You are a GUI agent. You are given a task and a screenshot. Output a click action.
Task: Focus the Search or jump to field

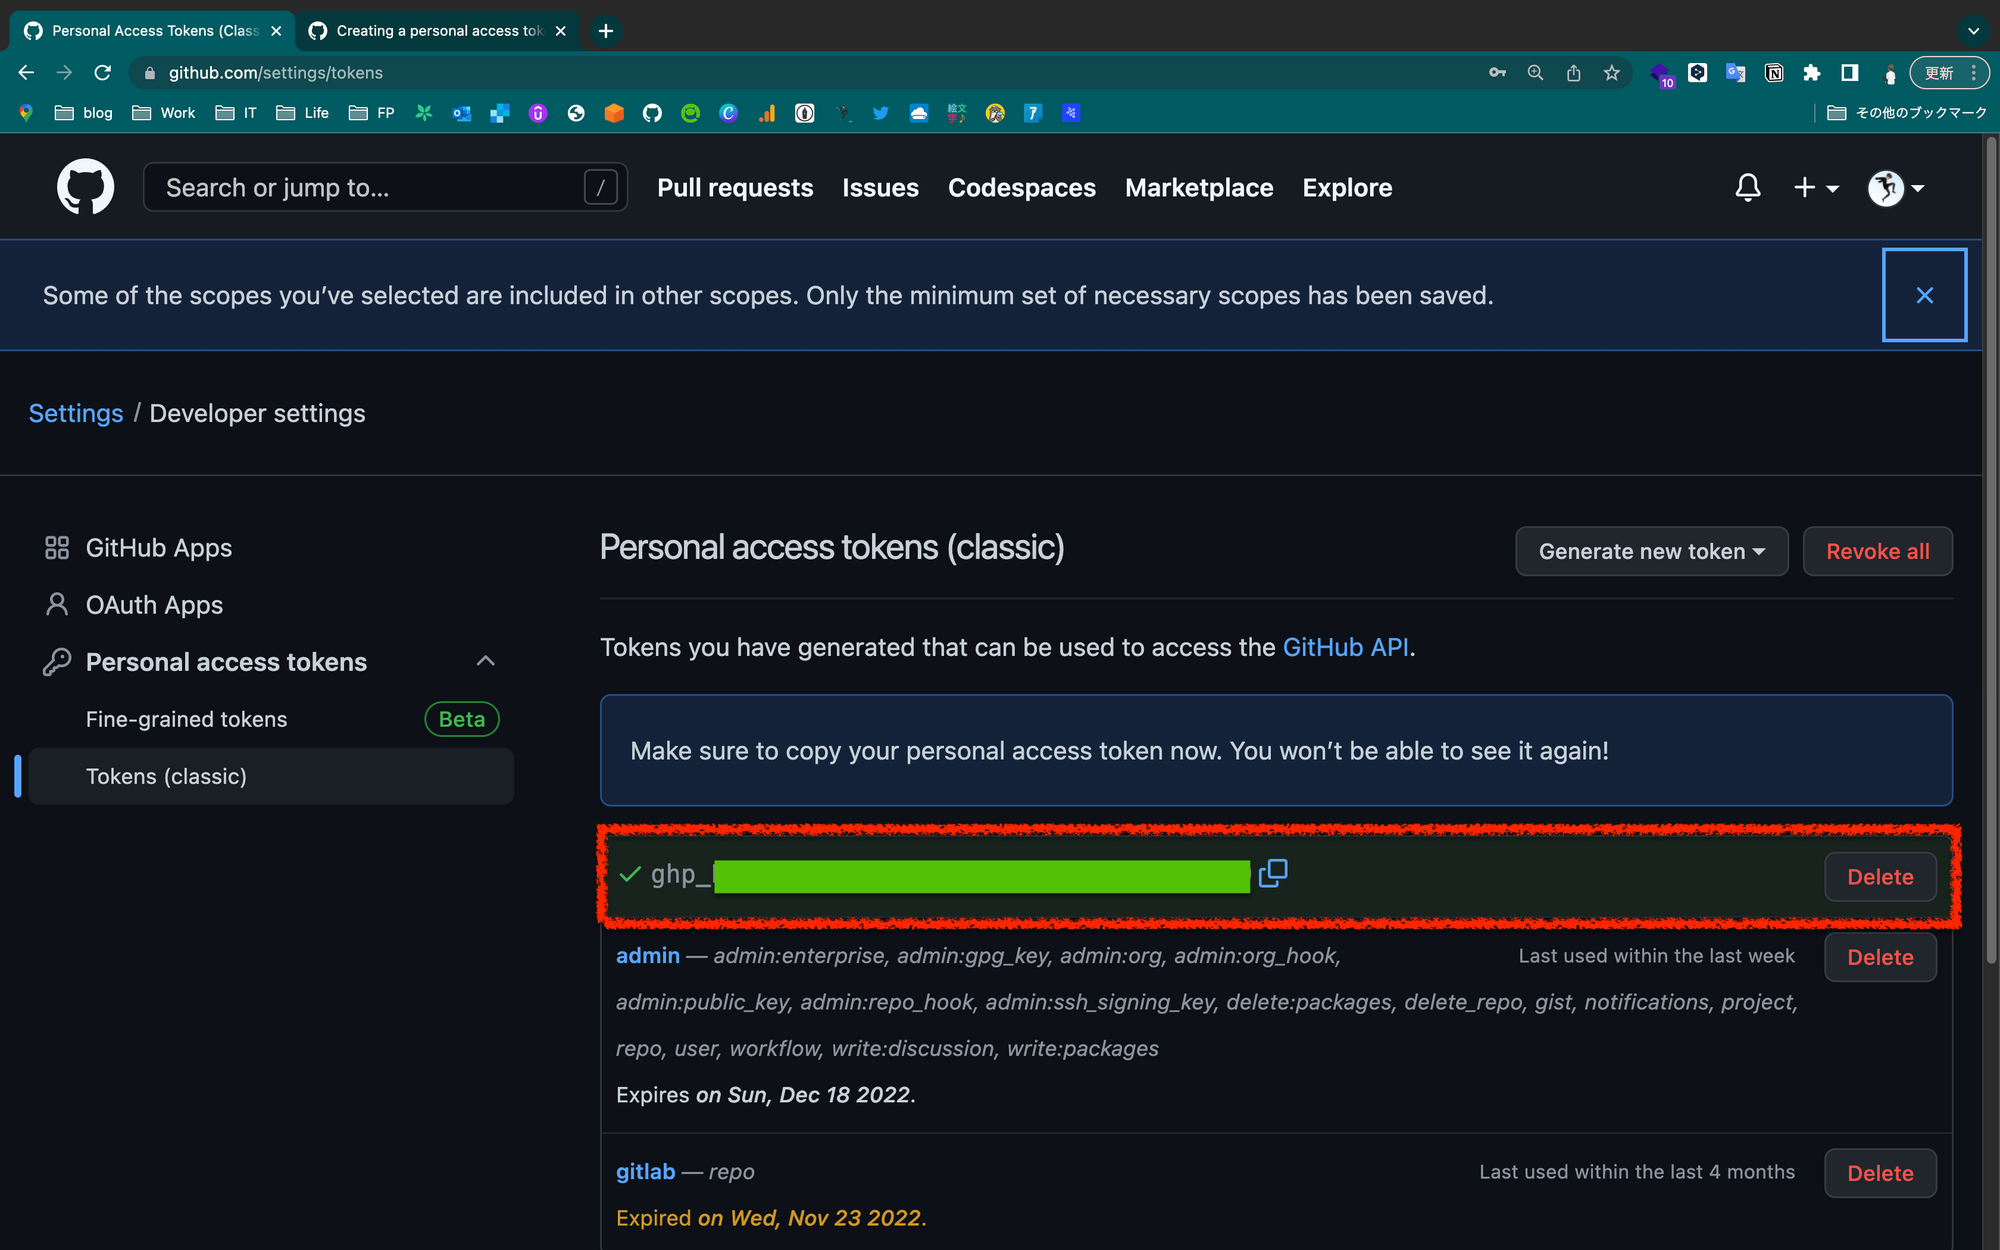pyautogui.click(x=370, y=187)
